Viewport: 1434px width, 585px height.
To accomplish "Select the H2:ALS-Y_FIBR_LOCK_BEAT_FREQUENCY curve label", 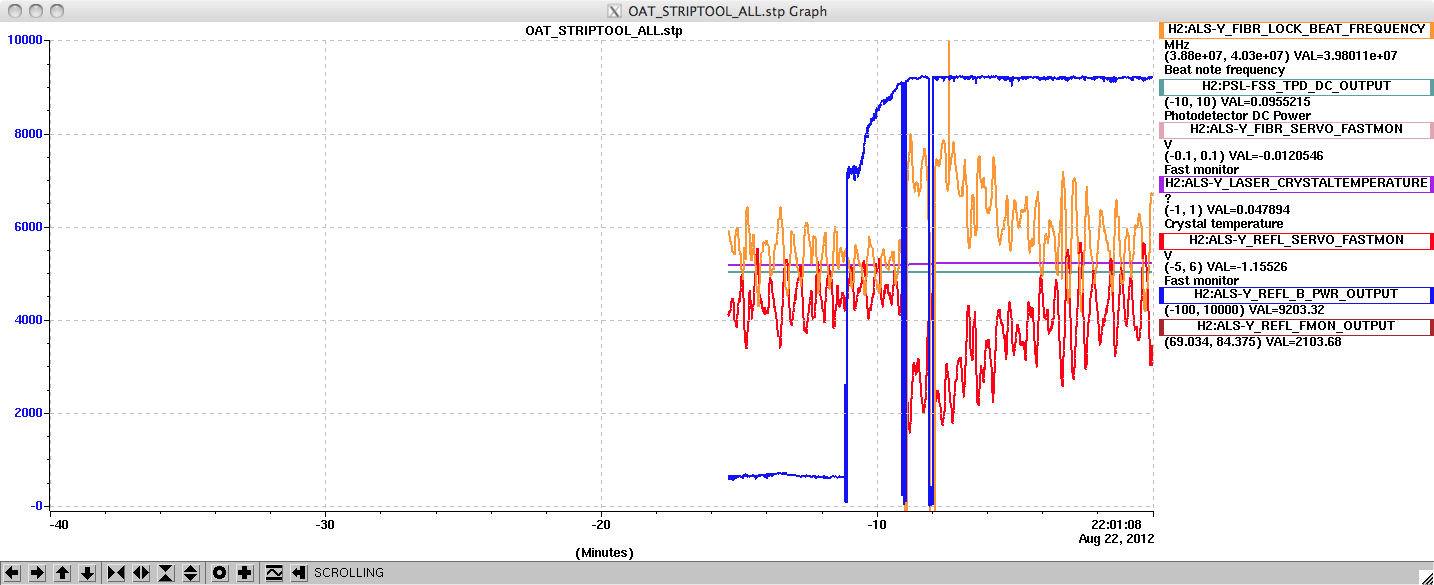I will 1296,30.
